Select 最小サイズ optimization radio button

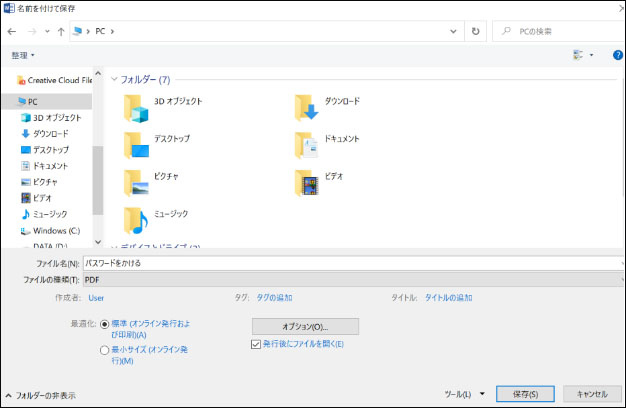[105, 350]
